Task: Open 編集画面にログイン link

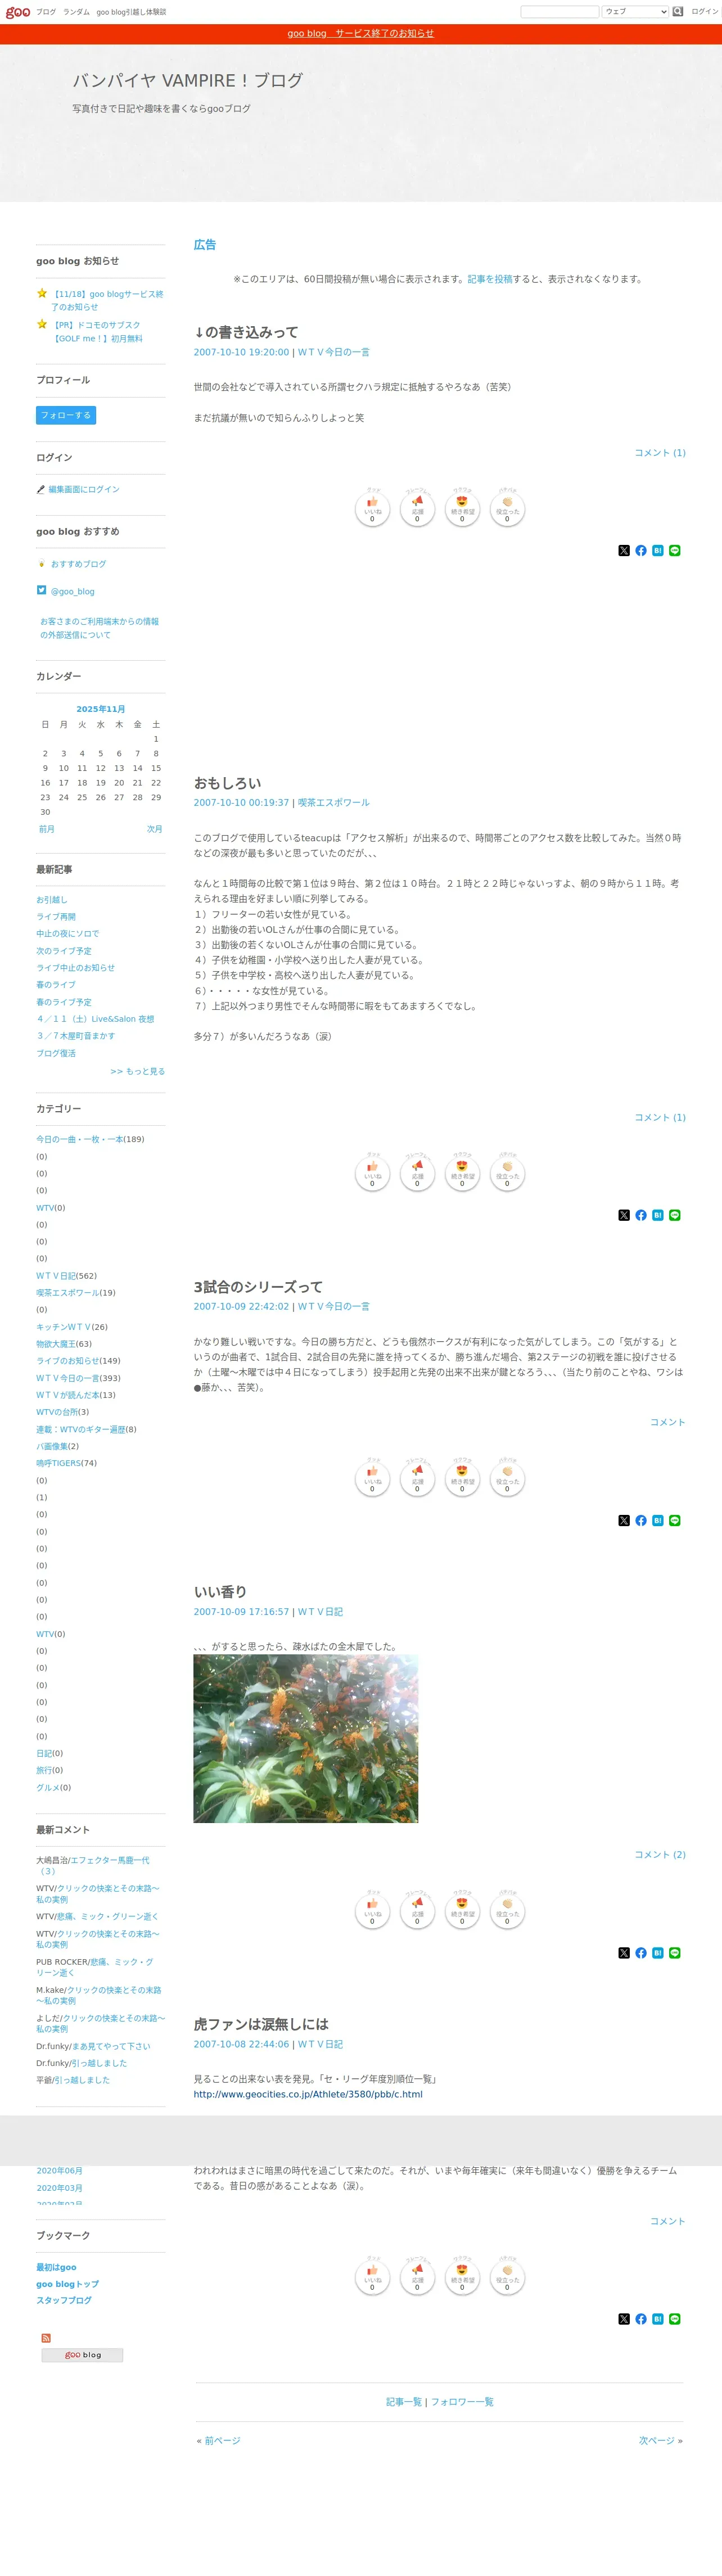Action: (84, 489)
